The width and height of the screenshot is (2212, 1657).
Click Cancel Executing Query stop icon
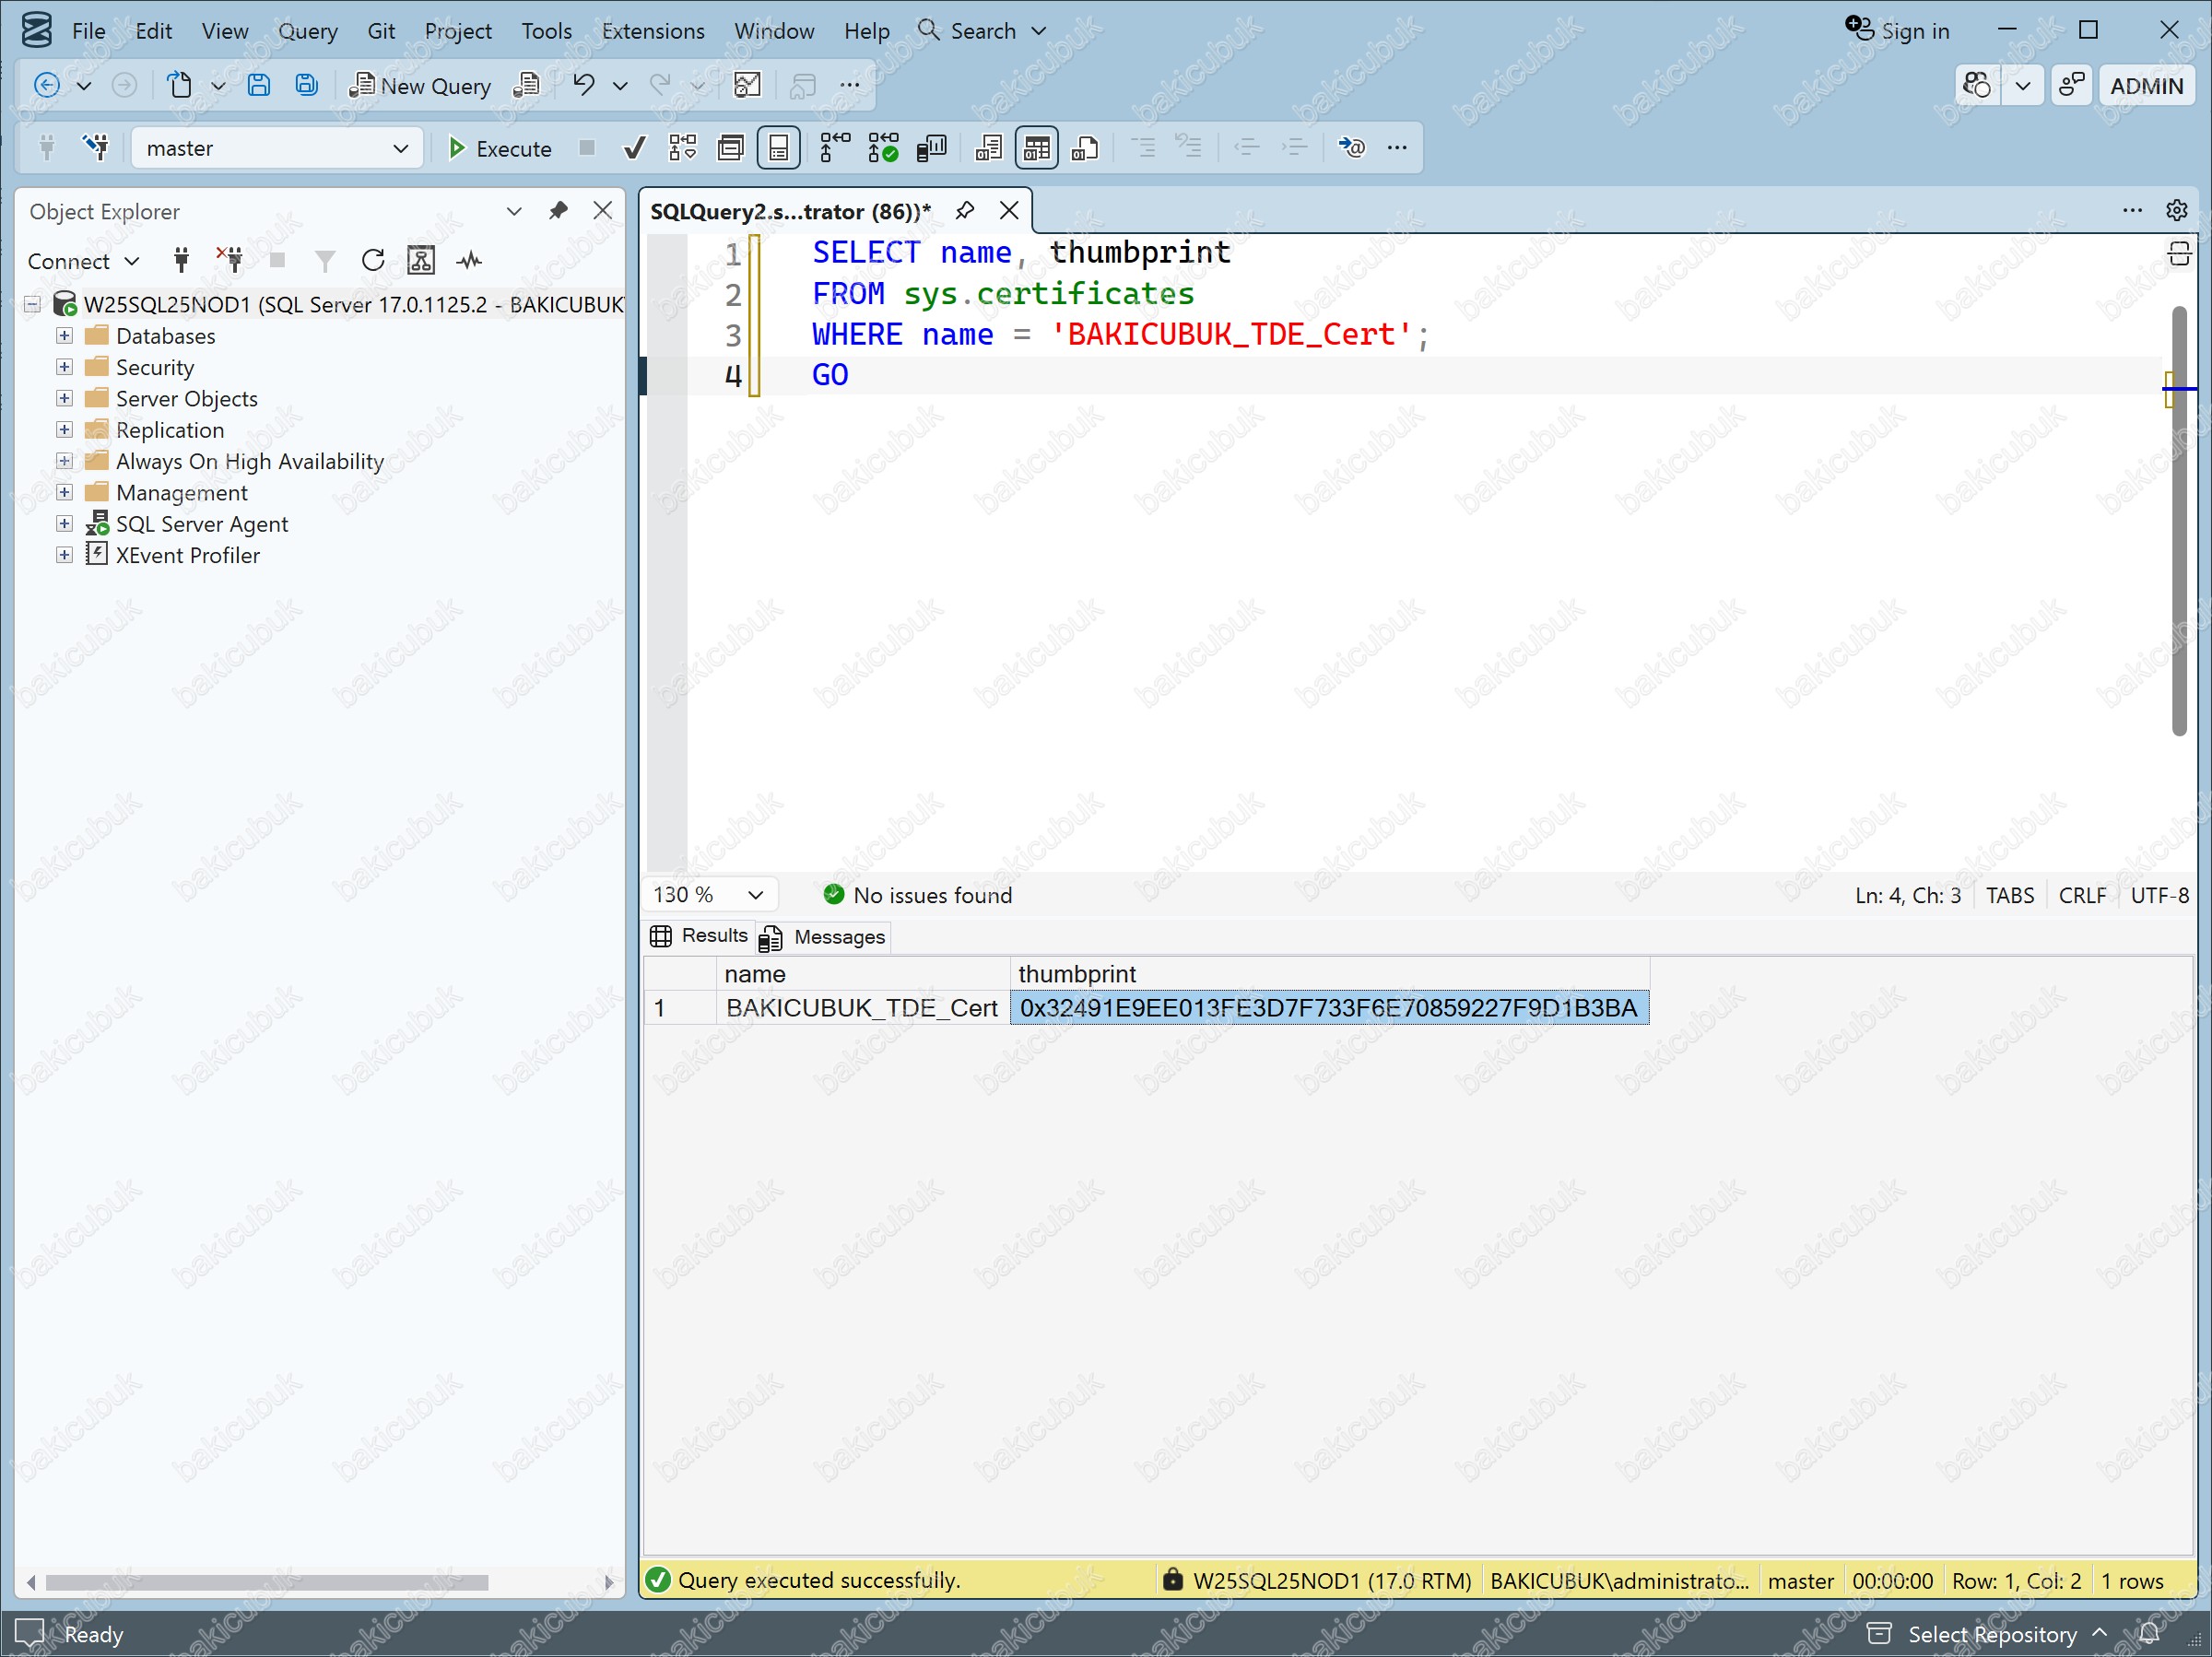pos(587,148)
